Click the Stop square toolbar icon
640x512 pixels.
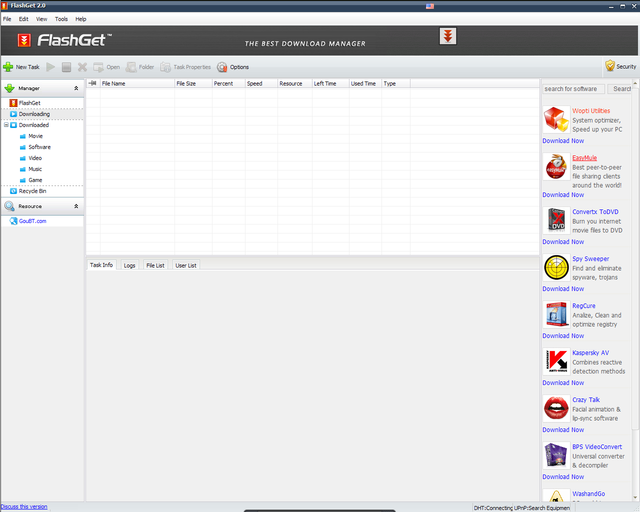[x=66, y=67]
